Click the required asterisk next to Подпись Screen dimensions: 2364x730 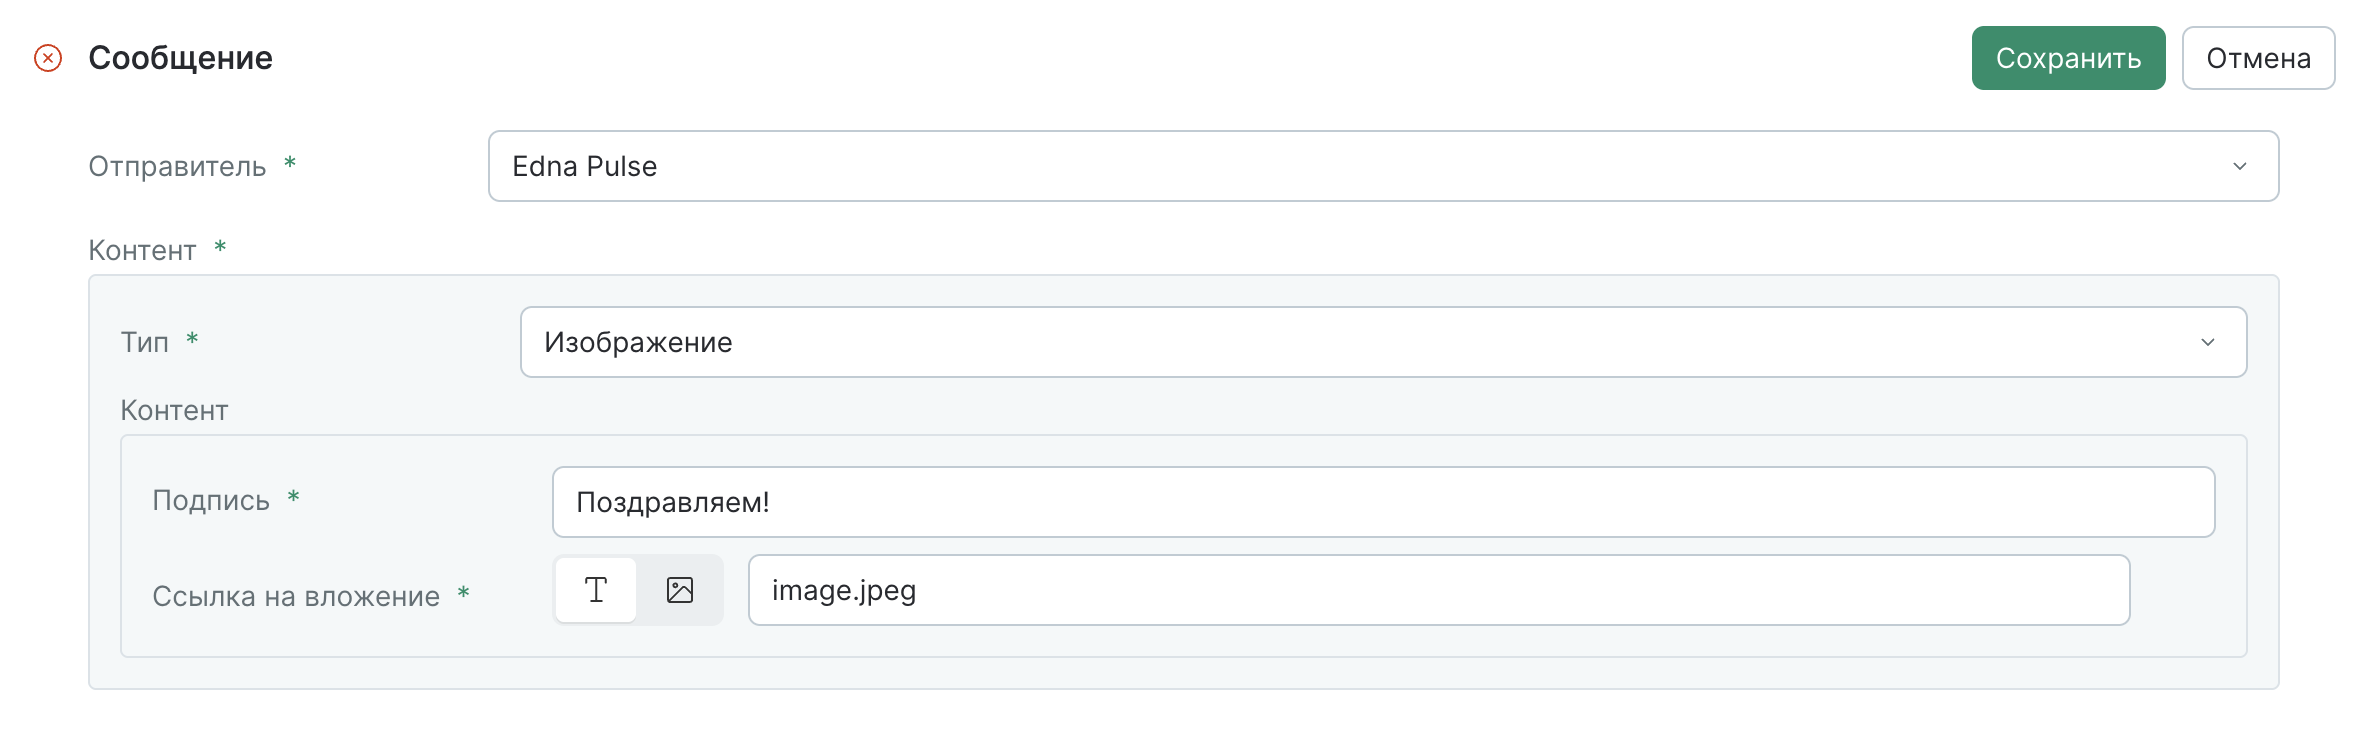[294, 497]
